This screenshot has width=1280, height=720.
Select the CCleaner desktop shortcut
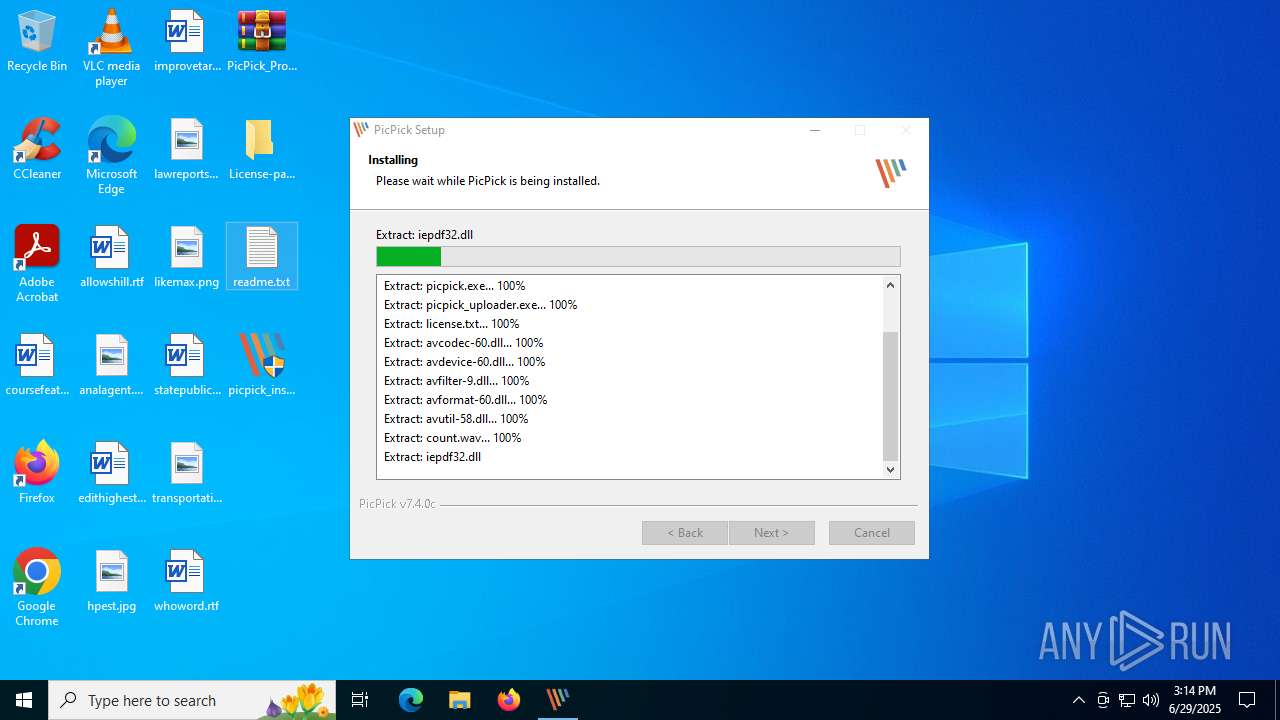[37, 150]
